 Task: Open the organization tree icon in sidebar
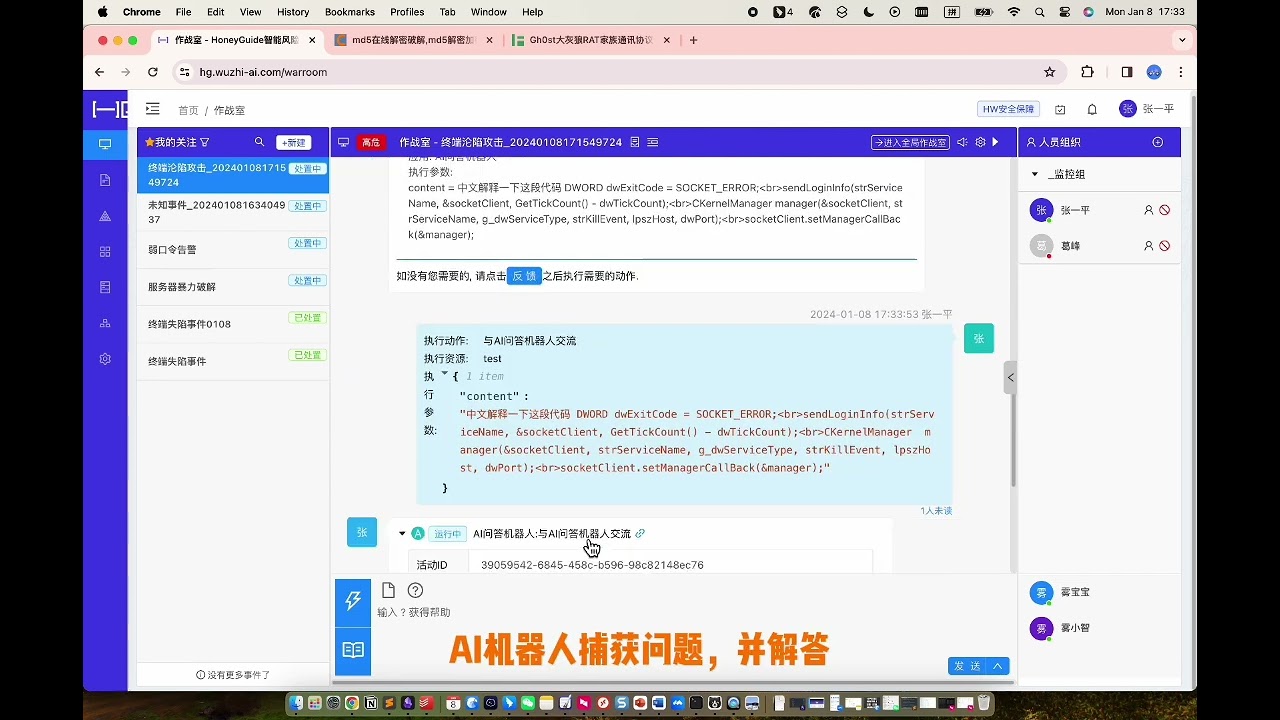click(x=105, y=323)
